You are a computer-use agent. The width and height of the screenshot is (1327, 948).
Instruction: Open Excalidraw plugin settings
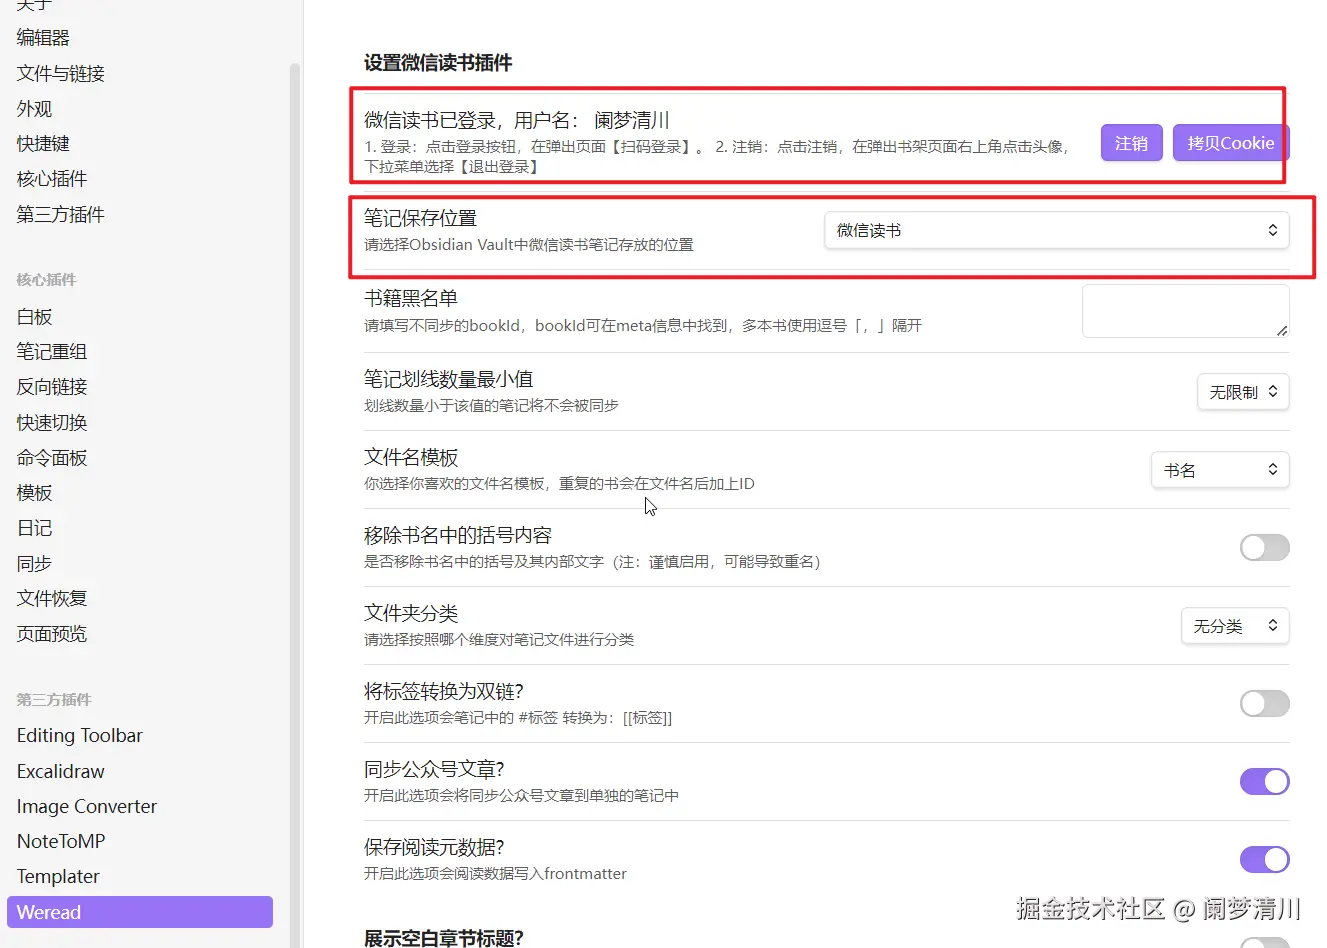point(60,771)
